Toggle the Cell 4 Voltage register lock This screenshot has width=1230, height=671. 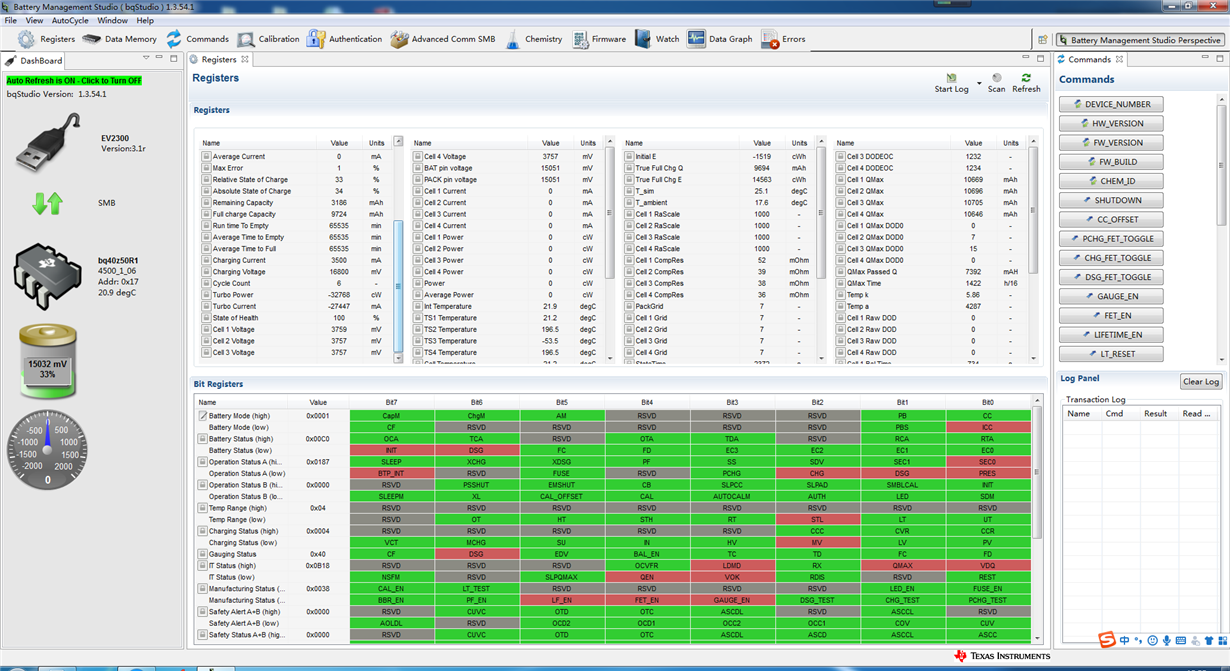[418, 157]
